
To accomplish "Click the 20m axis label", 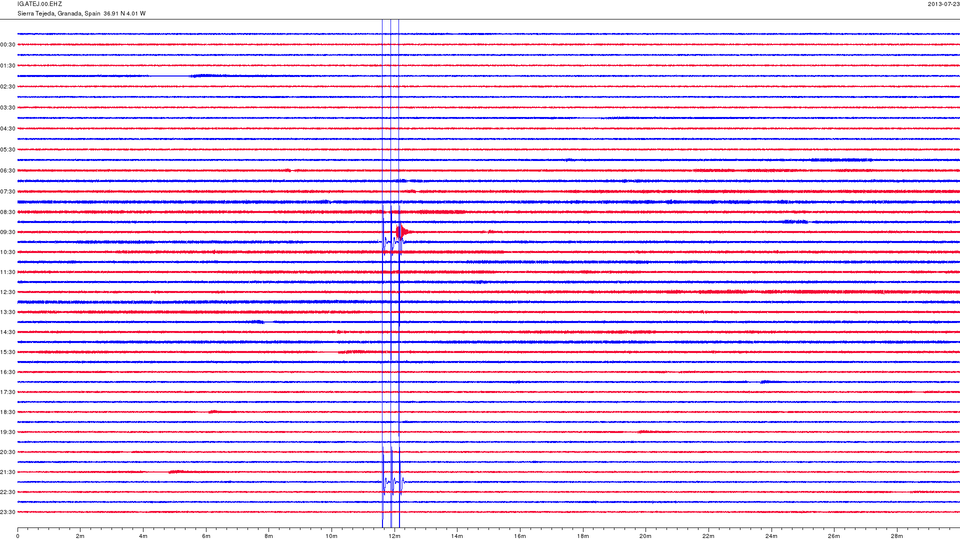I will coord(645,536).
